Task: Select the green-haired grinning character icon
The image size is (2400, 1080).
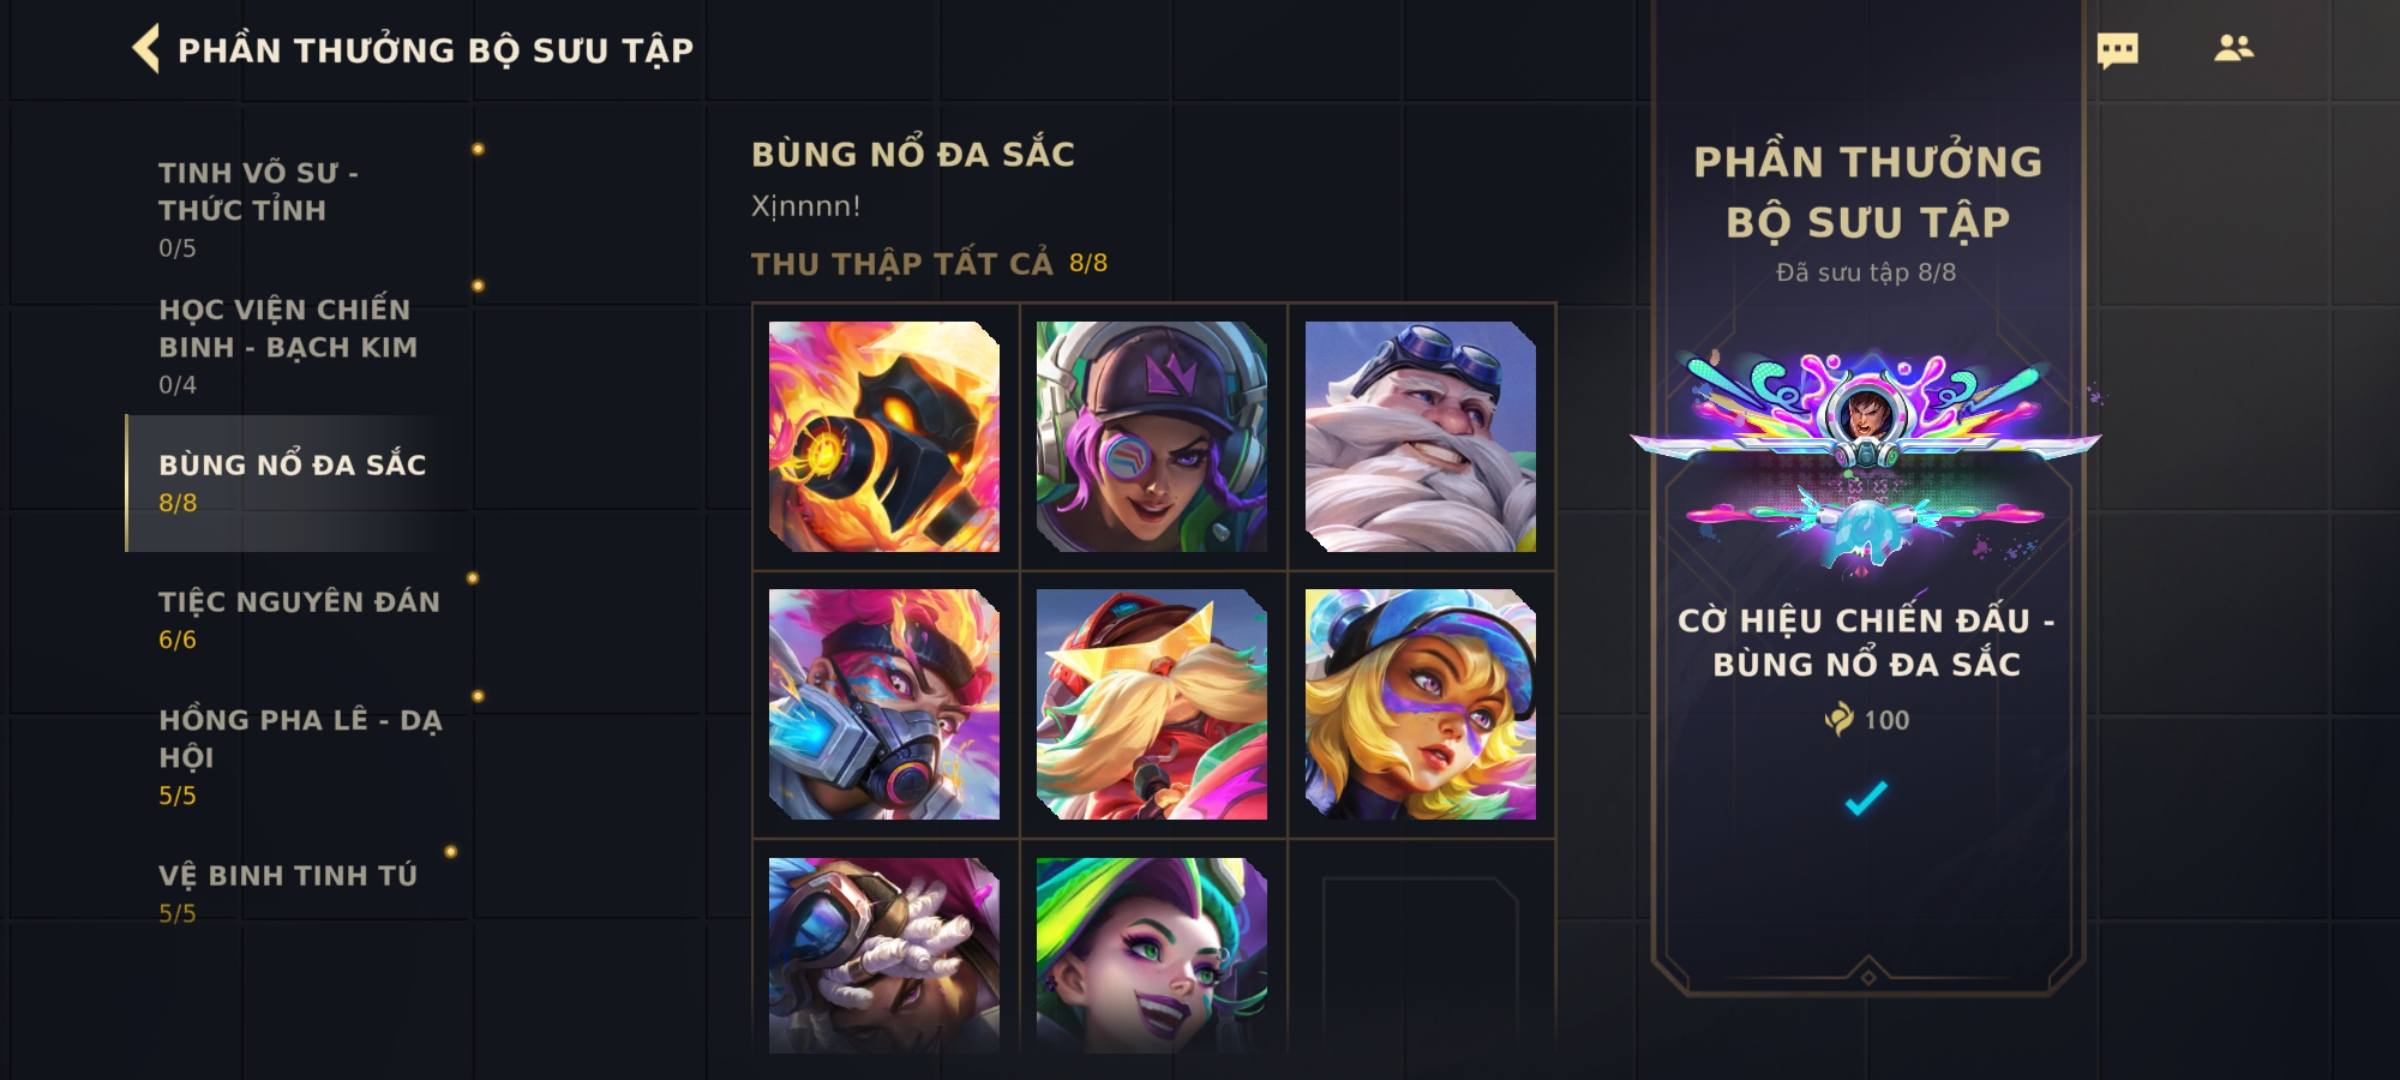Action: click(1152, 955)
